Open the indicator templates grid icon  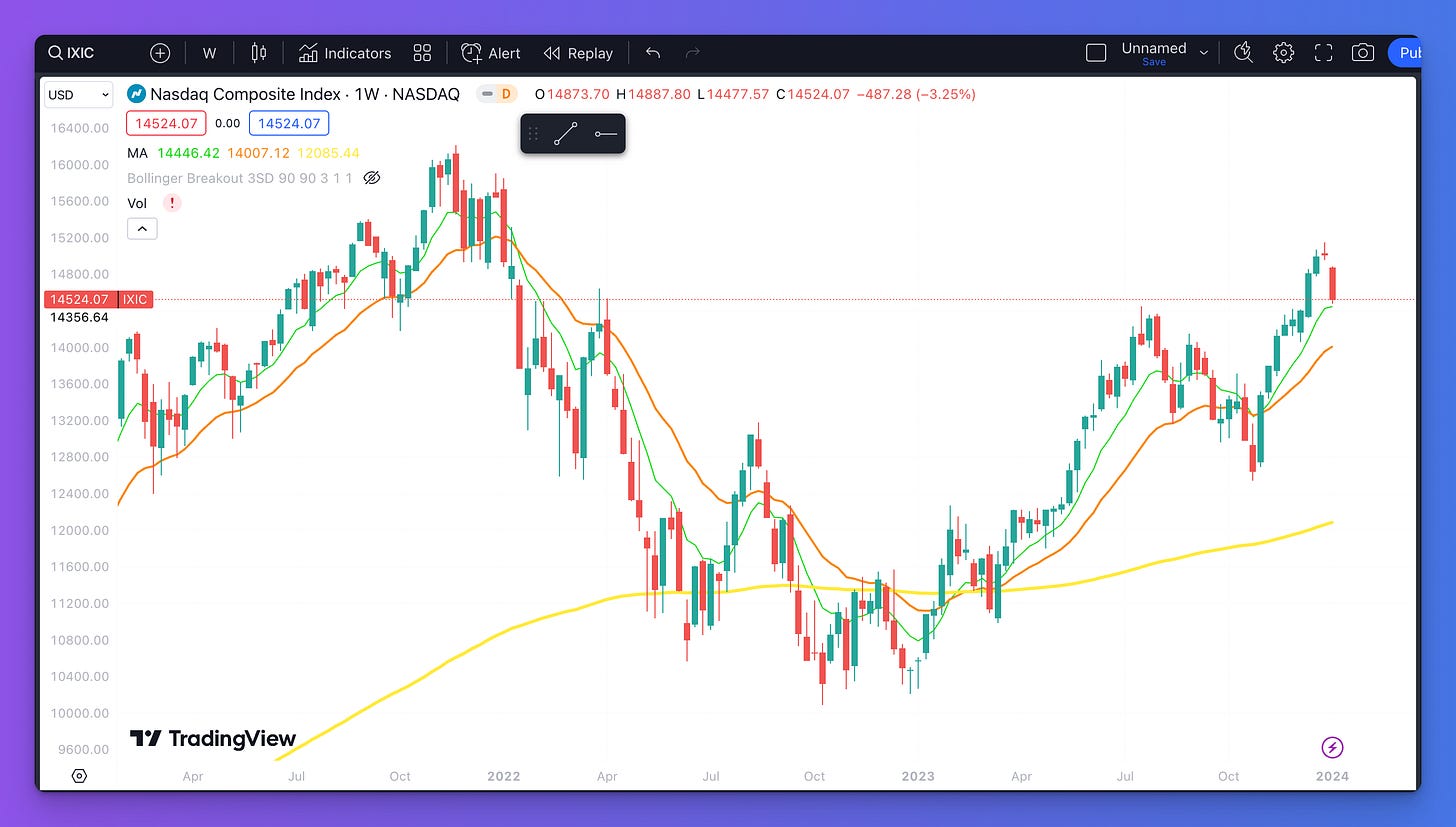point(422,53)
